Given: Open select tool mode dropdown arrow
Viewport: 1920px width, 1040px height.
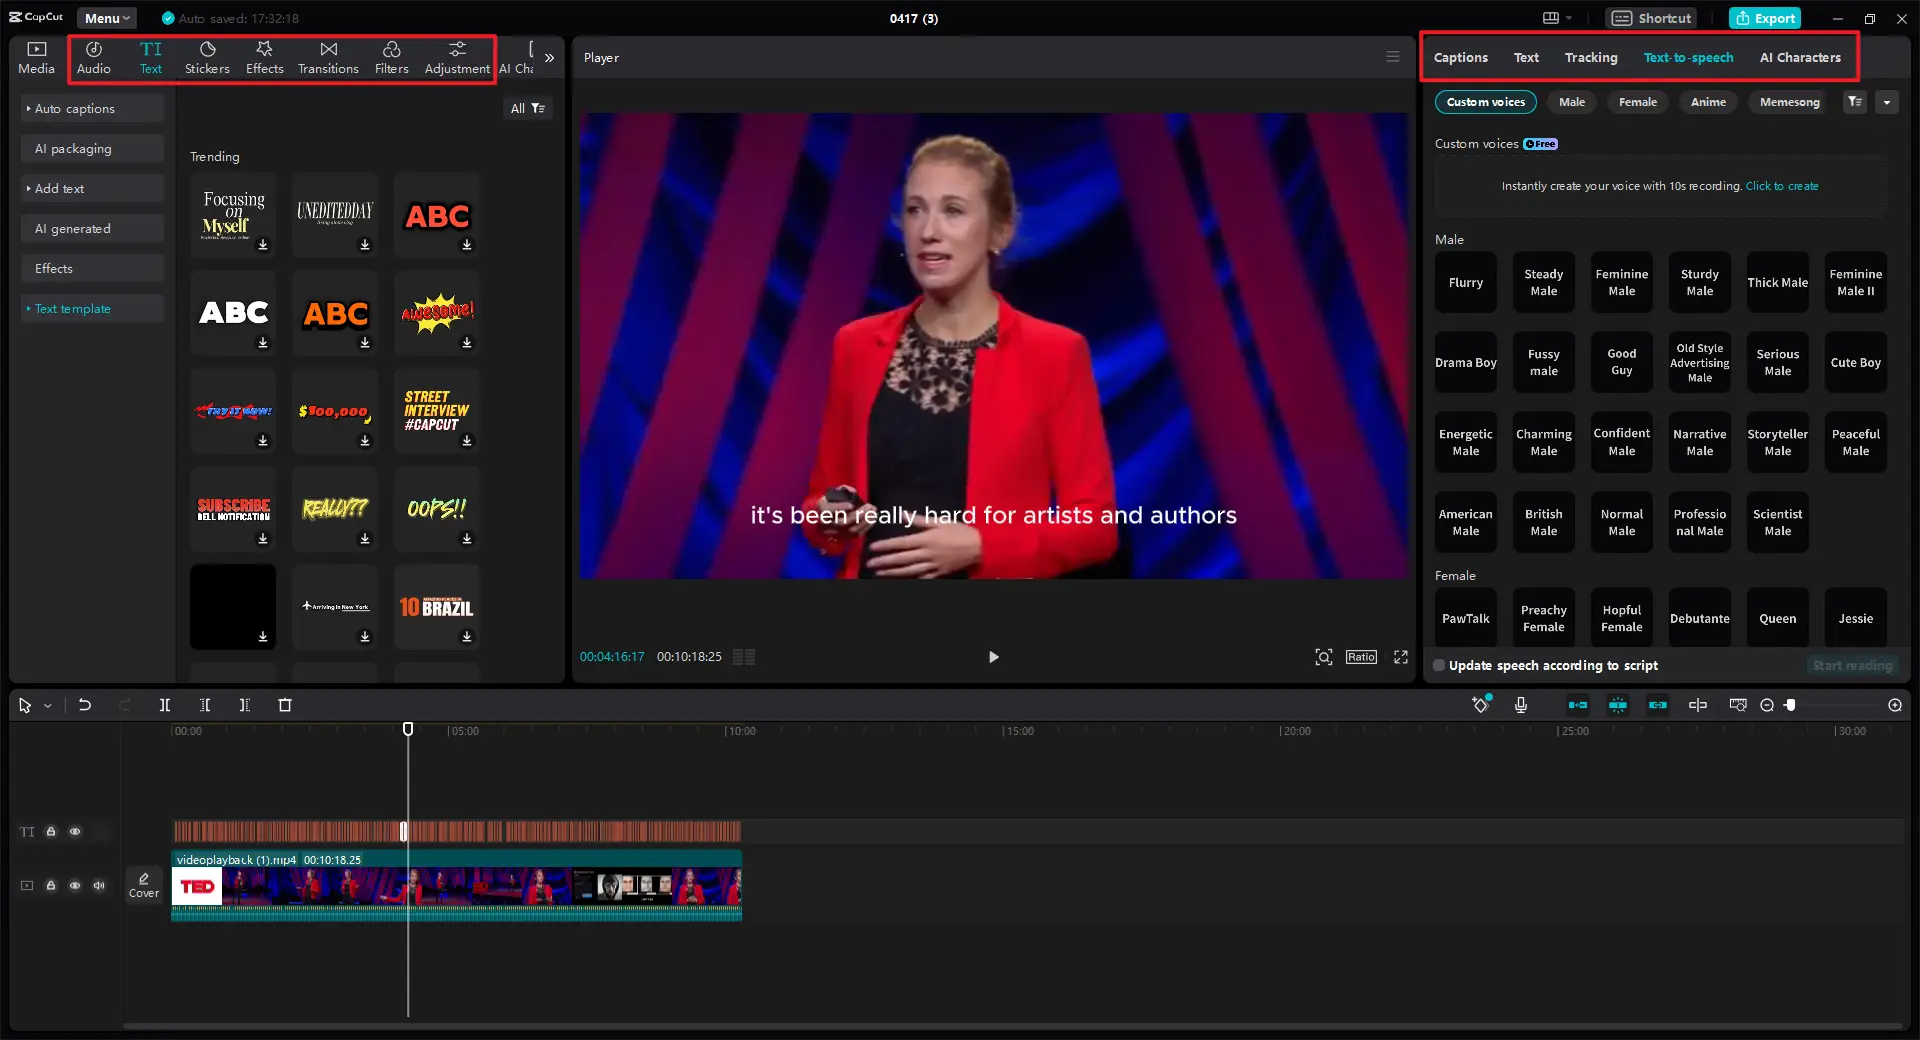Looking at the screenshot, I should (x=47, y=706).
